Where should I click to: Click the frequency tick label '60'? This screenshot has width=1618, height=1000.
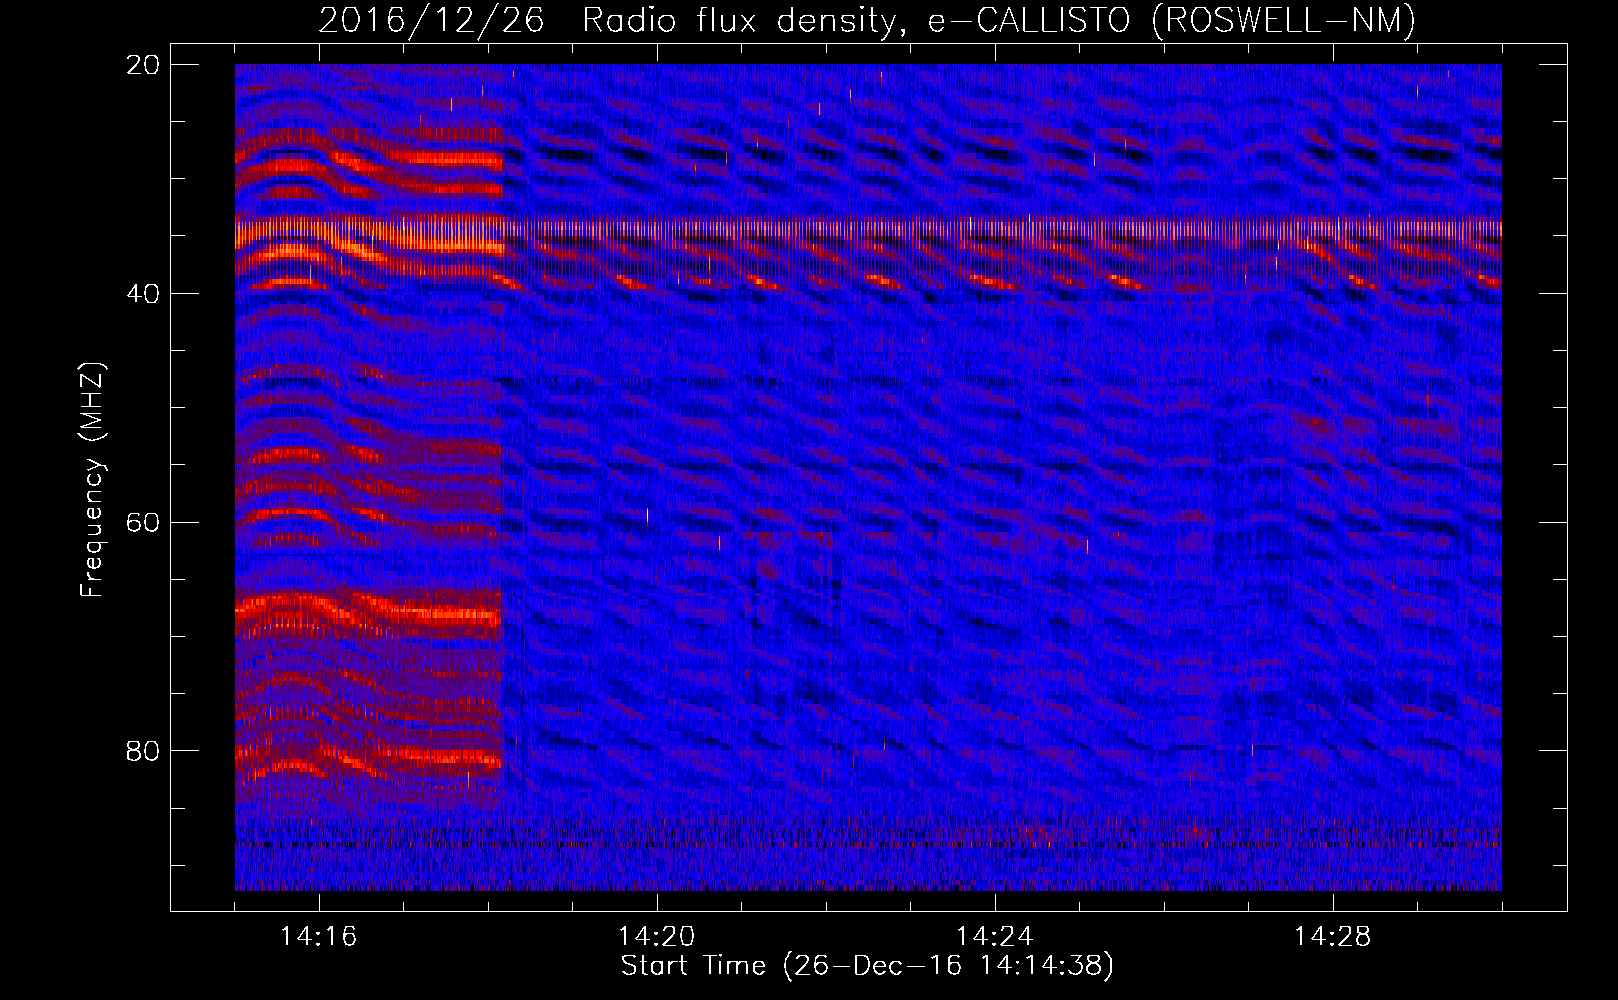pos(143,523)
